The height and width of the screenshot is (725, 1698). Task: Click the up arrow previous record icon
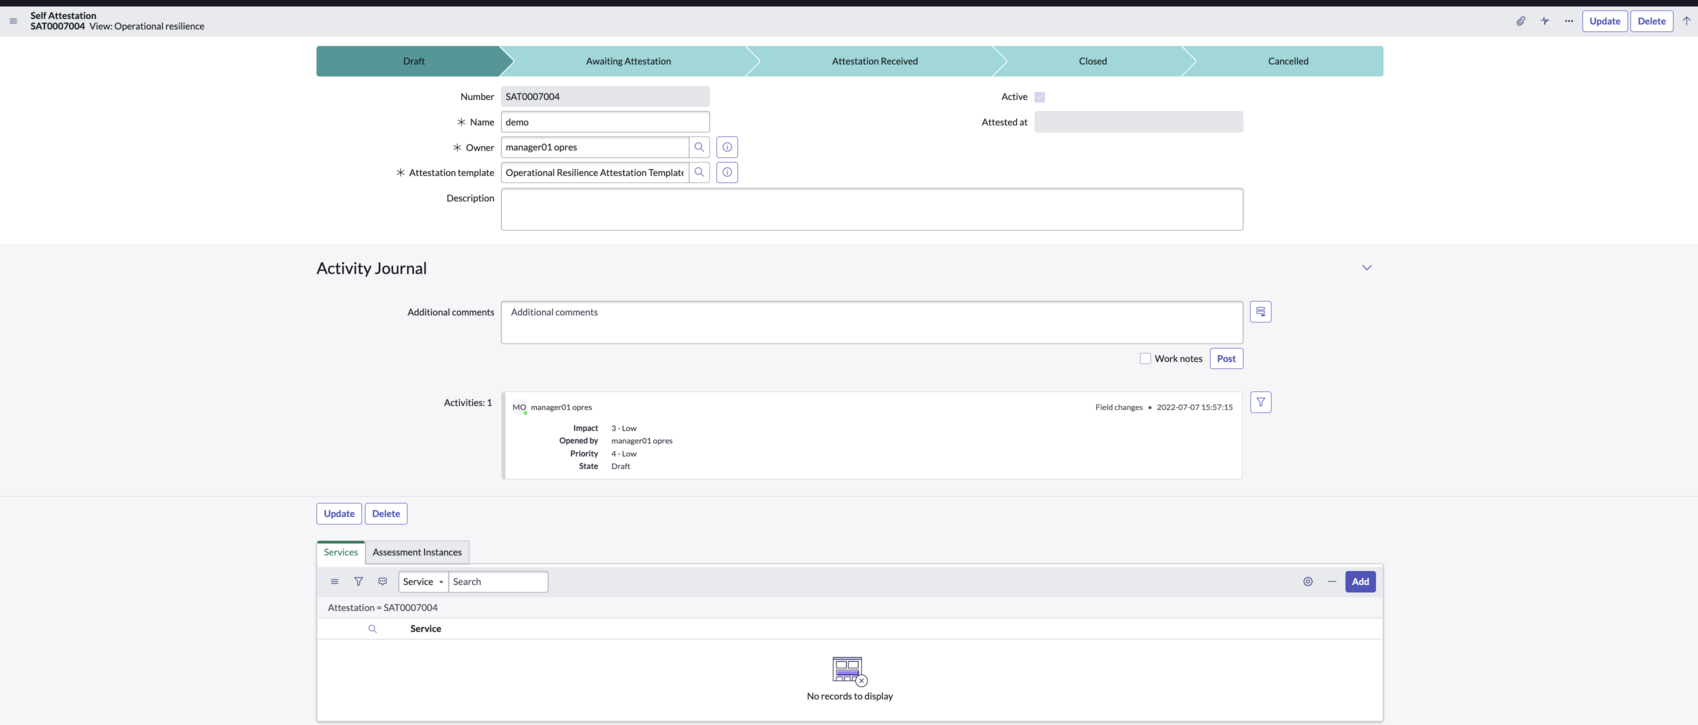pyautogui.click(x=1686, y=21)
